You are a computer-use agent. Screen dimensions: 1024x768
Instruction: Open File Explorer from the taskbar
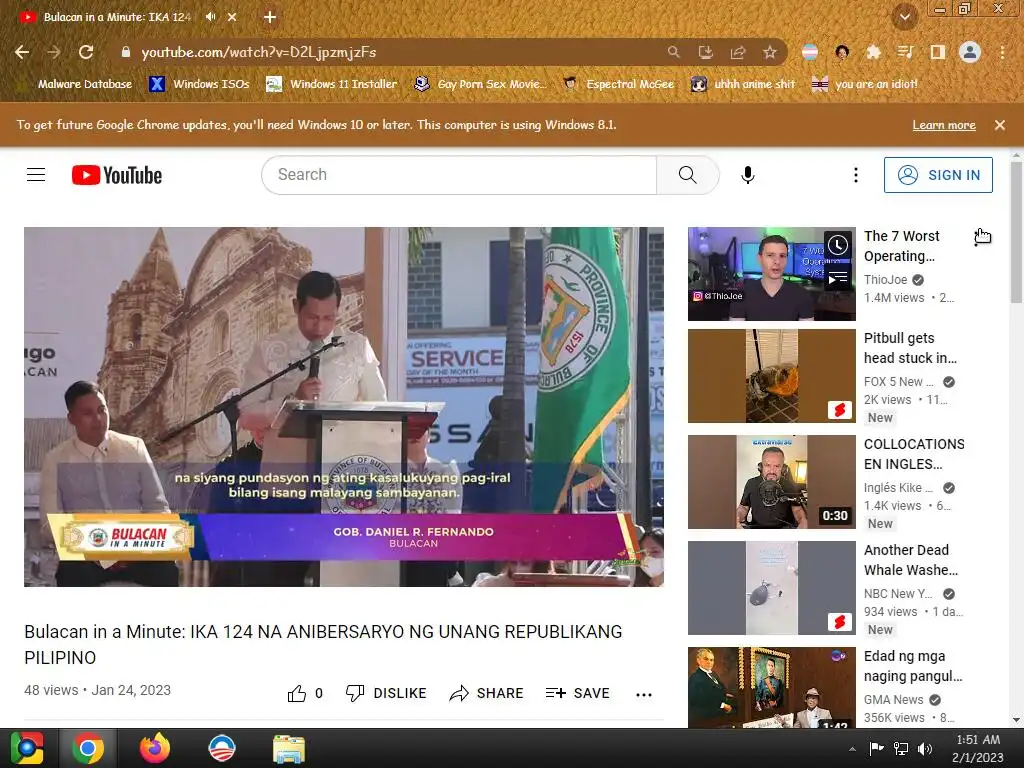click(x=289, y=748)
